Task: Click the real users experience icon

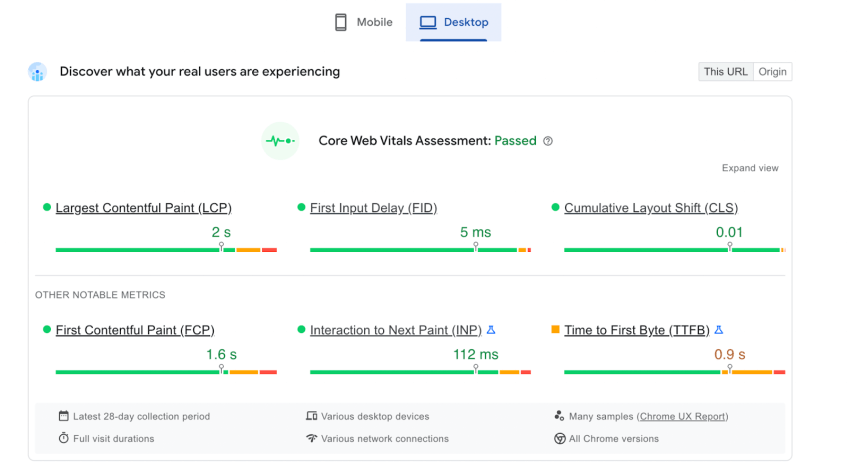Action: [38, 72]
